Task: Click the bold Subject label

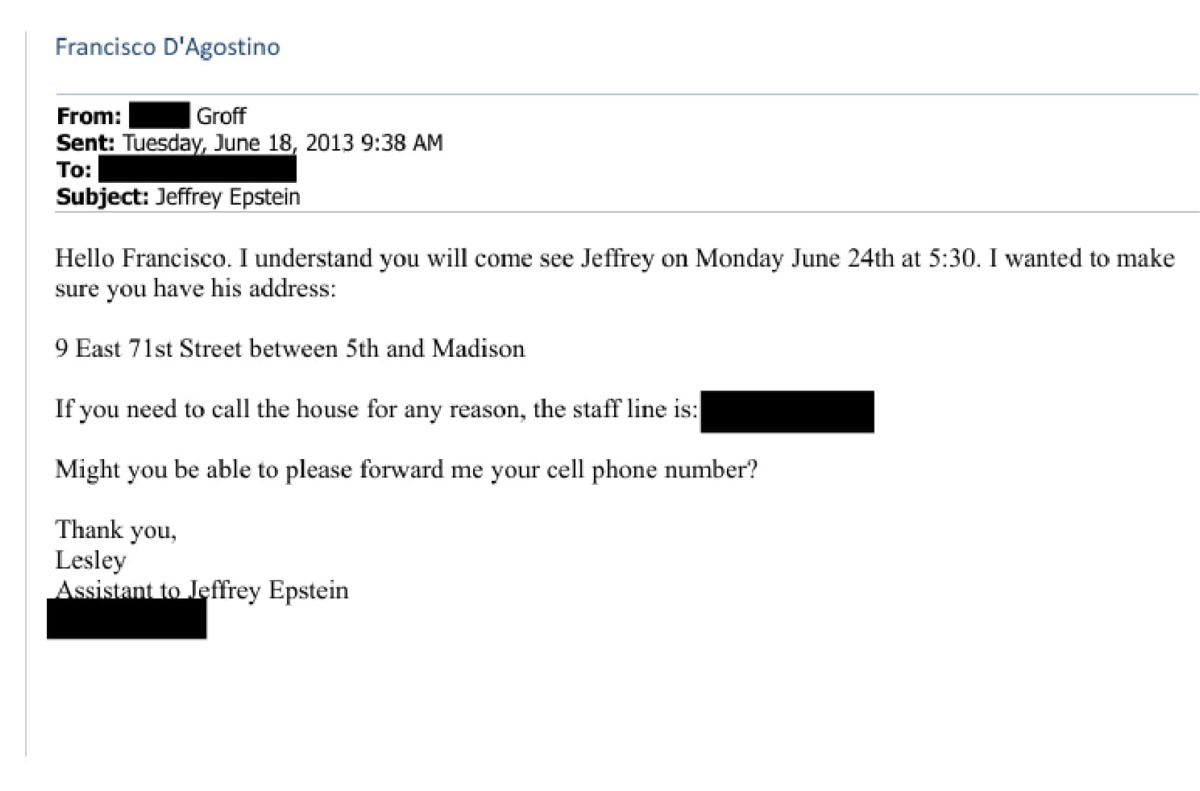Action: click(103, 197)
